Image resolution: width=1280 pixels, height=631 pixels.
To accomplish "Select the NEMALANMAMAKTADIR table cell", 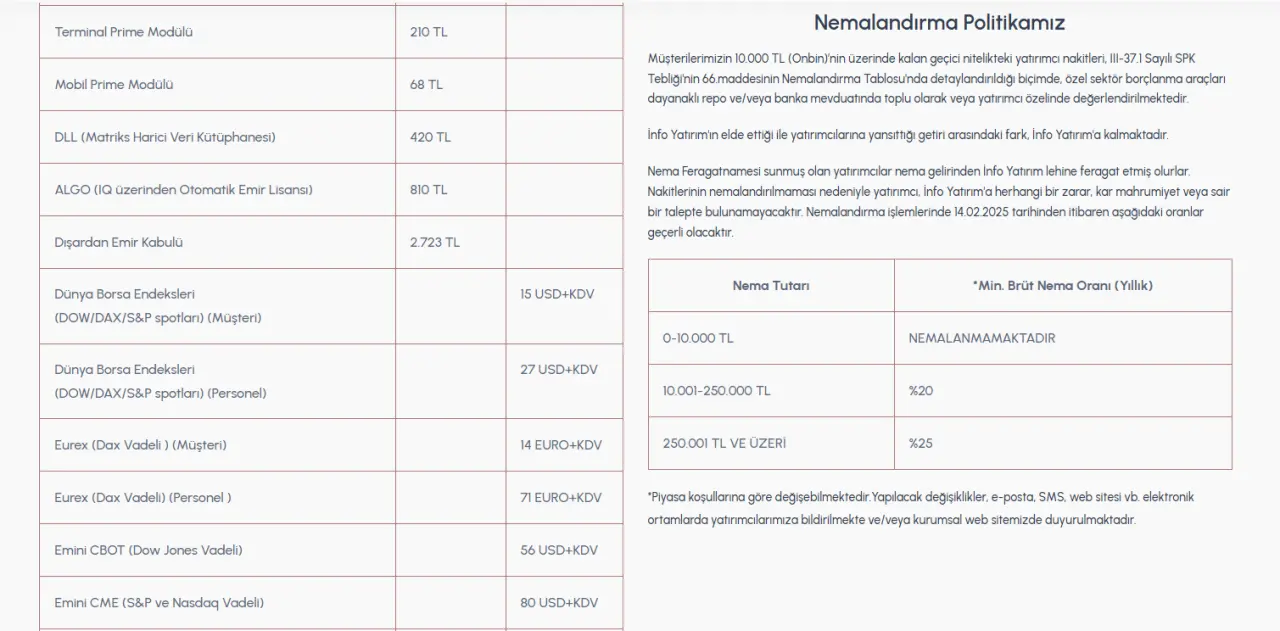I will 982,338.
